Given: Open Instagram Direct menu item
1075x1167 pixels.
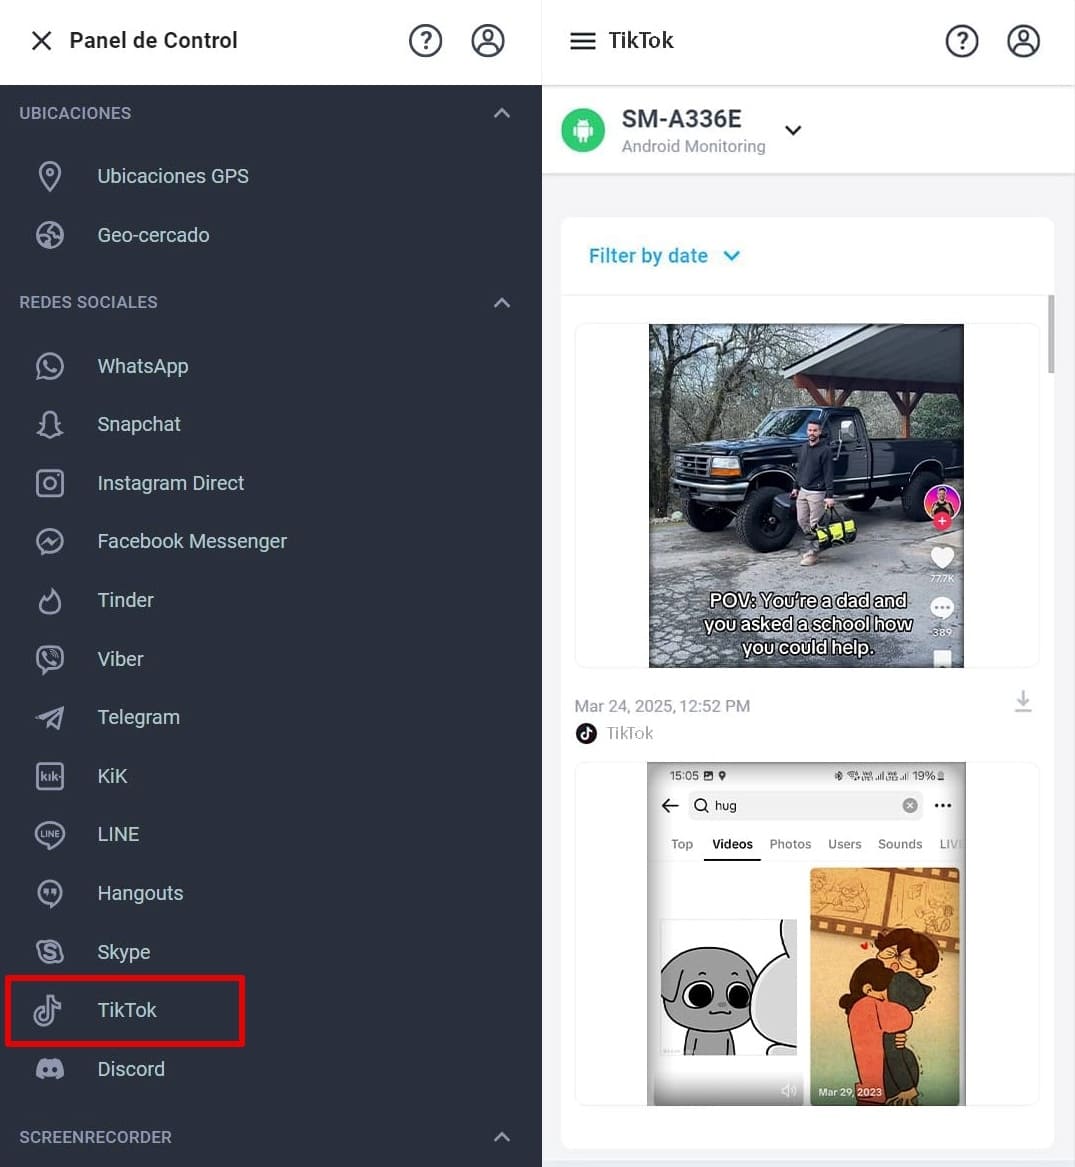Looking at the screenshot, I should (x=170, y=483).
